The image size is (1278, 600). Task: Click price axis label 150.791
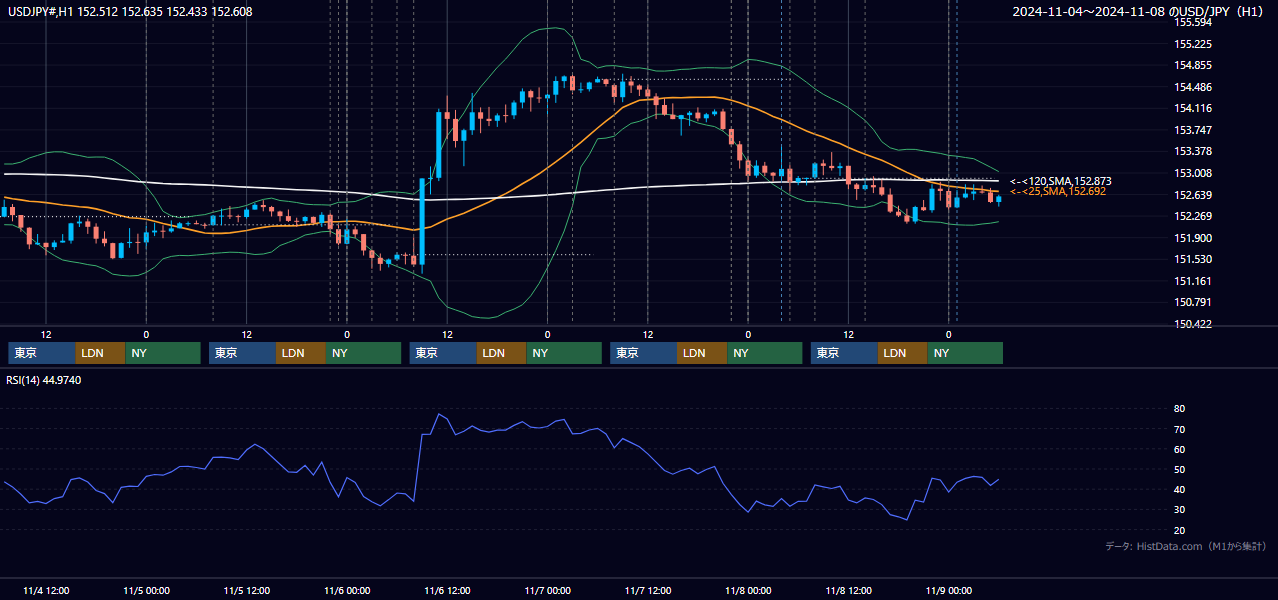tap(1192, 302)
